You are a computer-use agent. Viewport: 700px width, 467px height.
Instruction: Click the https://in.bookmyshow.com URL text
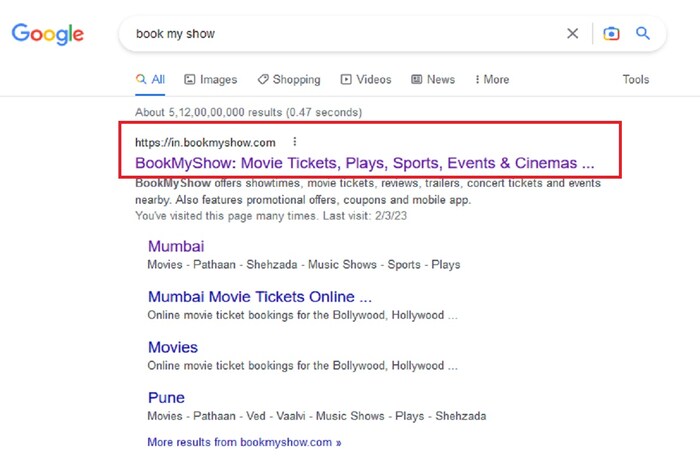(x=205, y=142)
